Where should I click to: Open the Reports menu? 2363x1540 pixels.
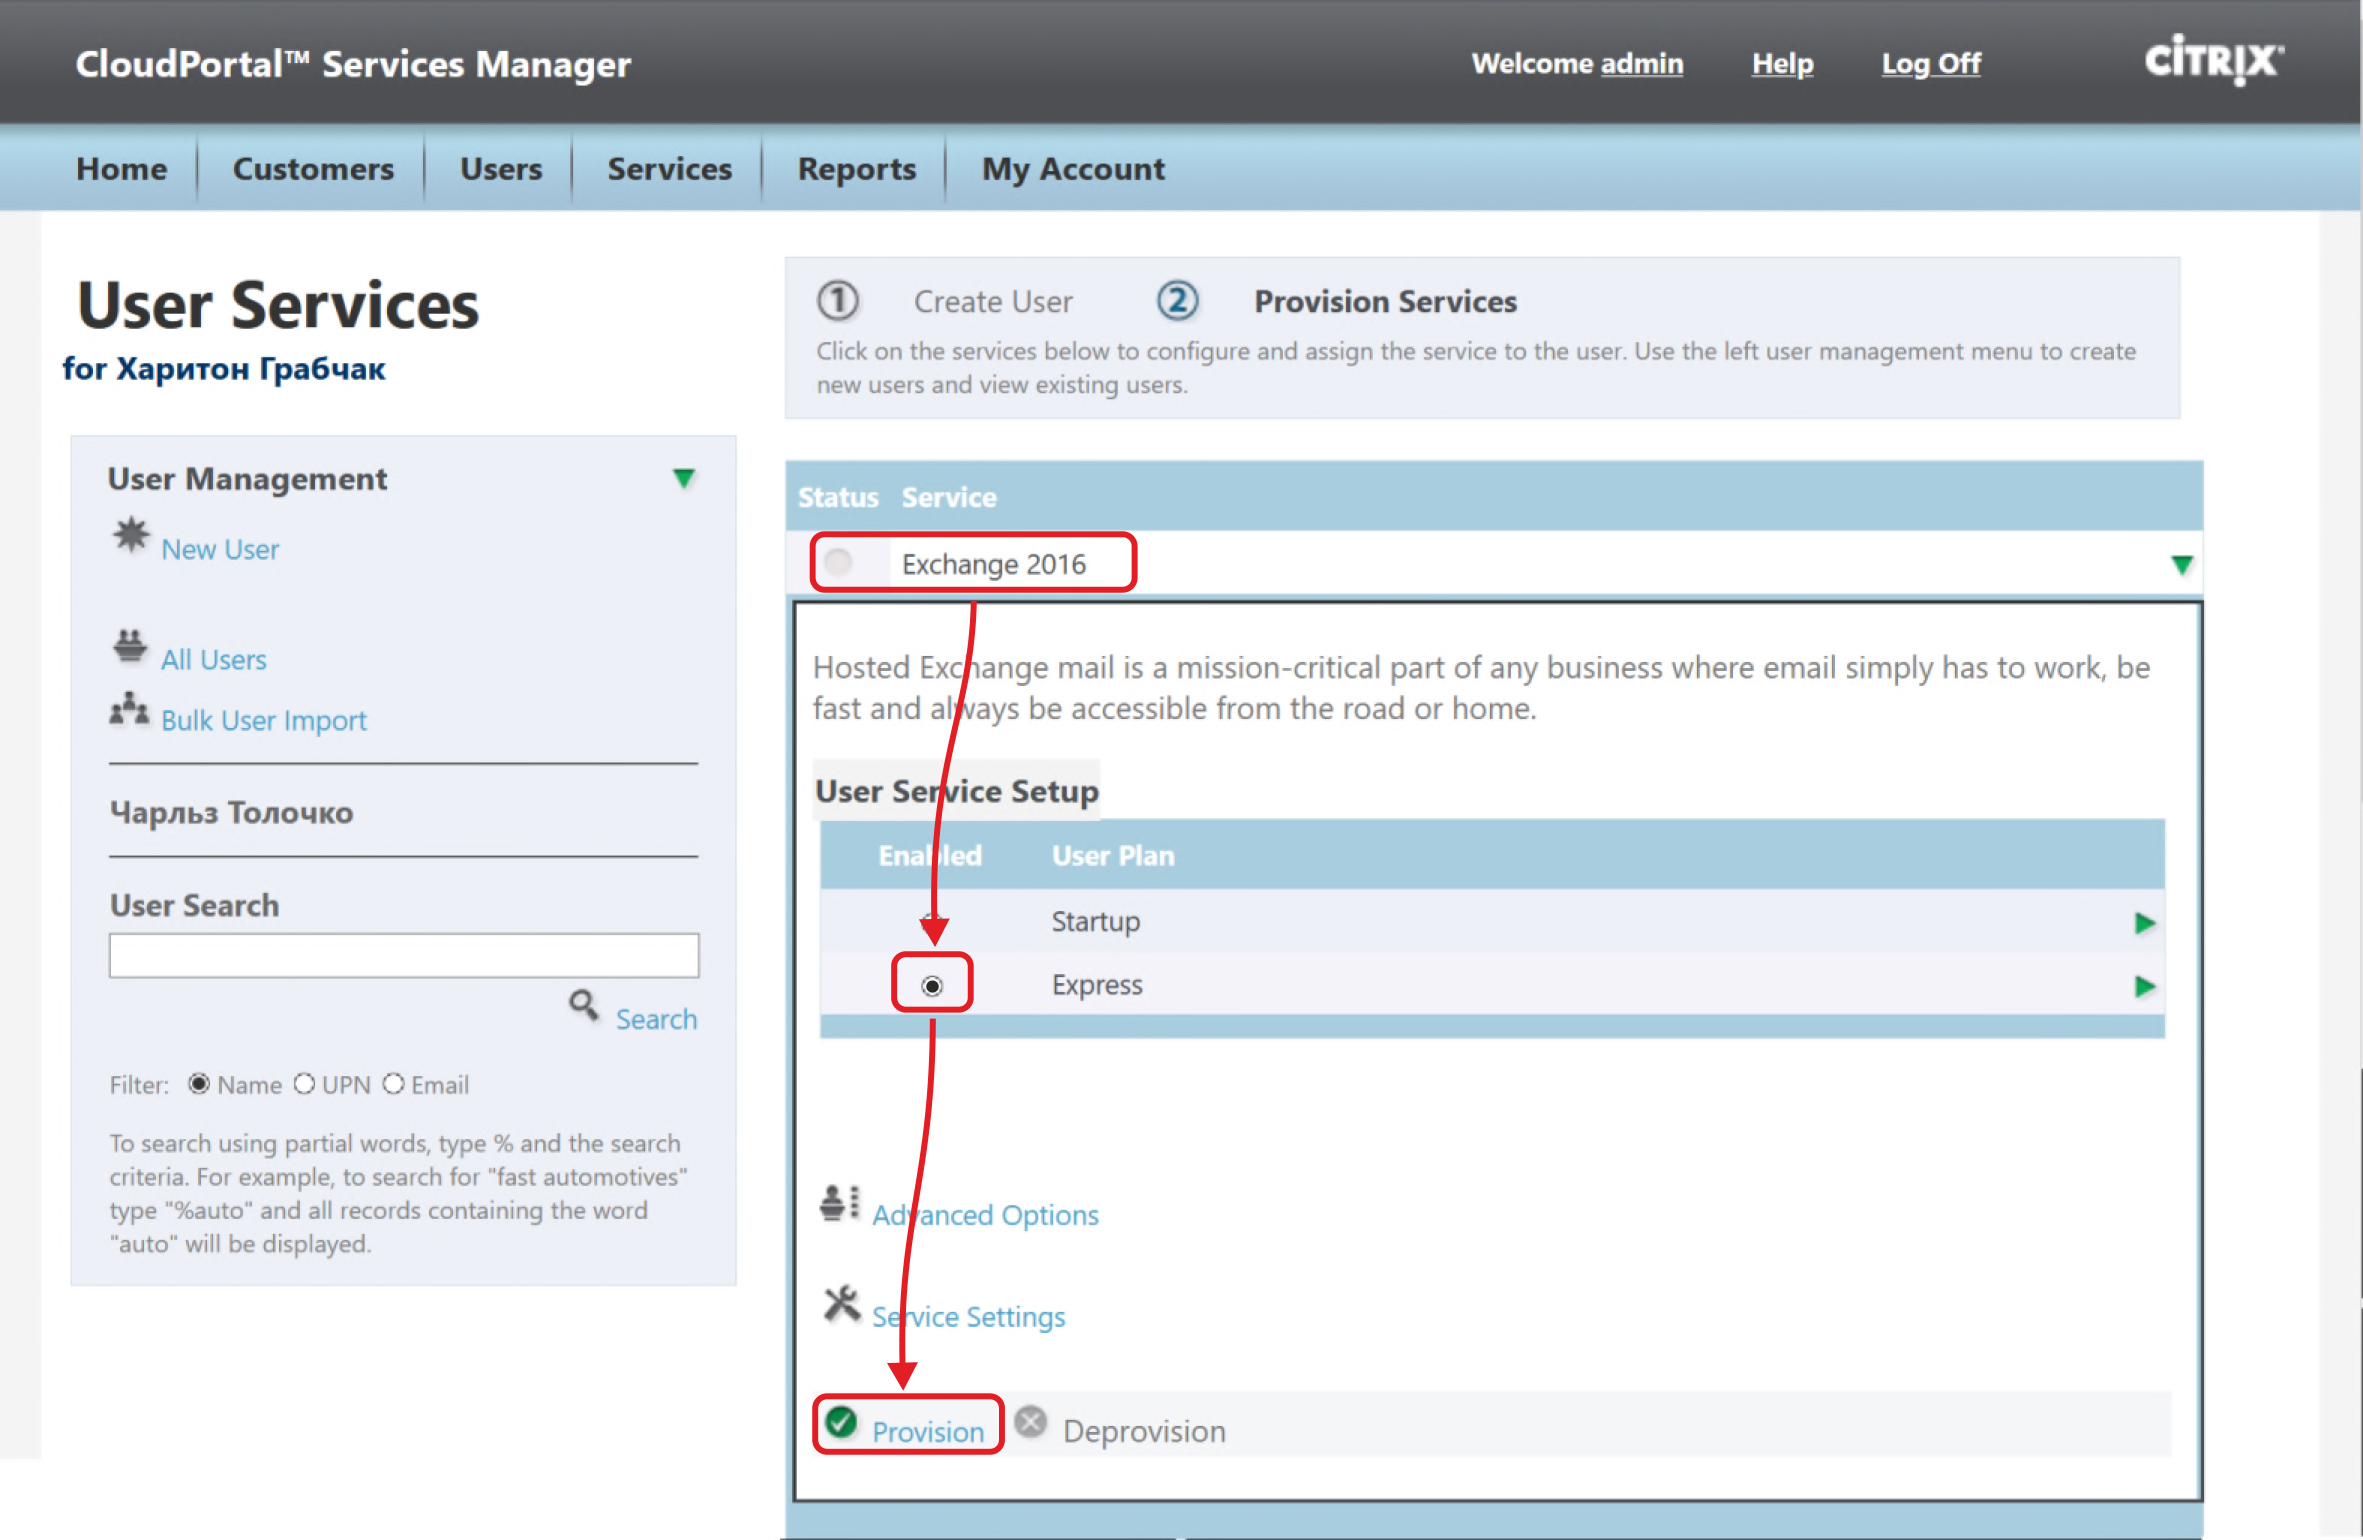tap(856, 169)
